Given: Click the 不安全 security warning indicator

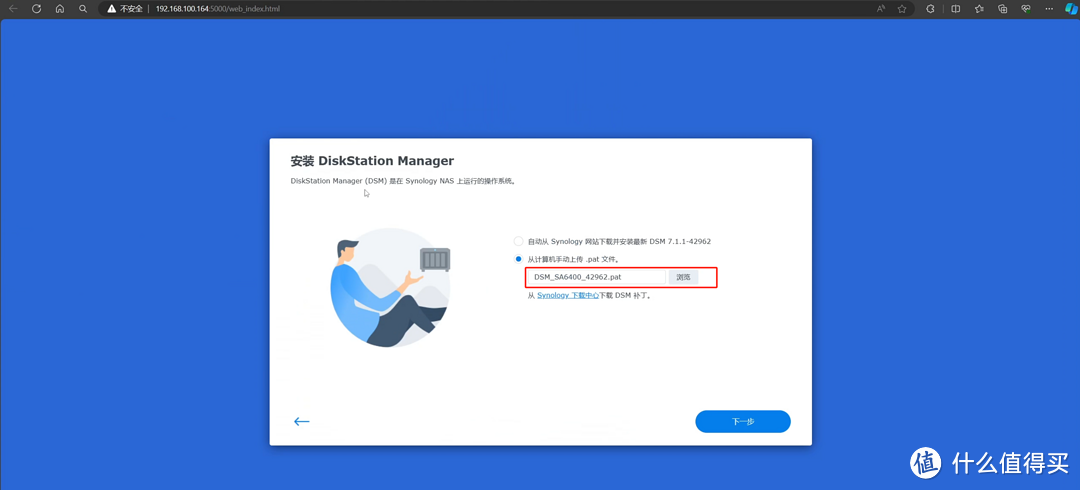Looking at the screenshot, I should click(124, 9).
